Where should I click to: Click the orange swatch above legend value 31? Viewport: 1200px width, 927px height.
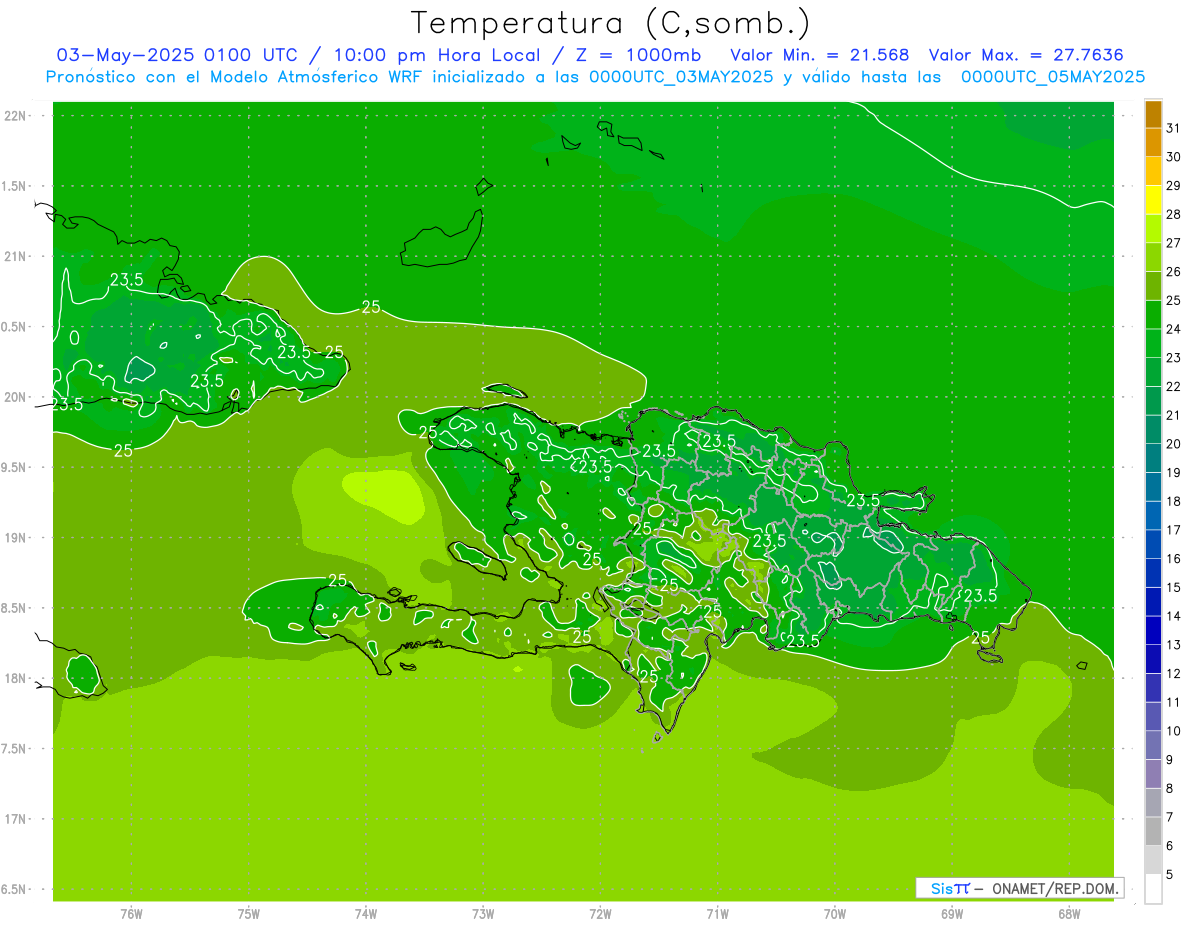click(1153, 113)
